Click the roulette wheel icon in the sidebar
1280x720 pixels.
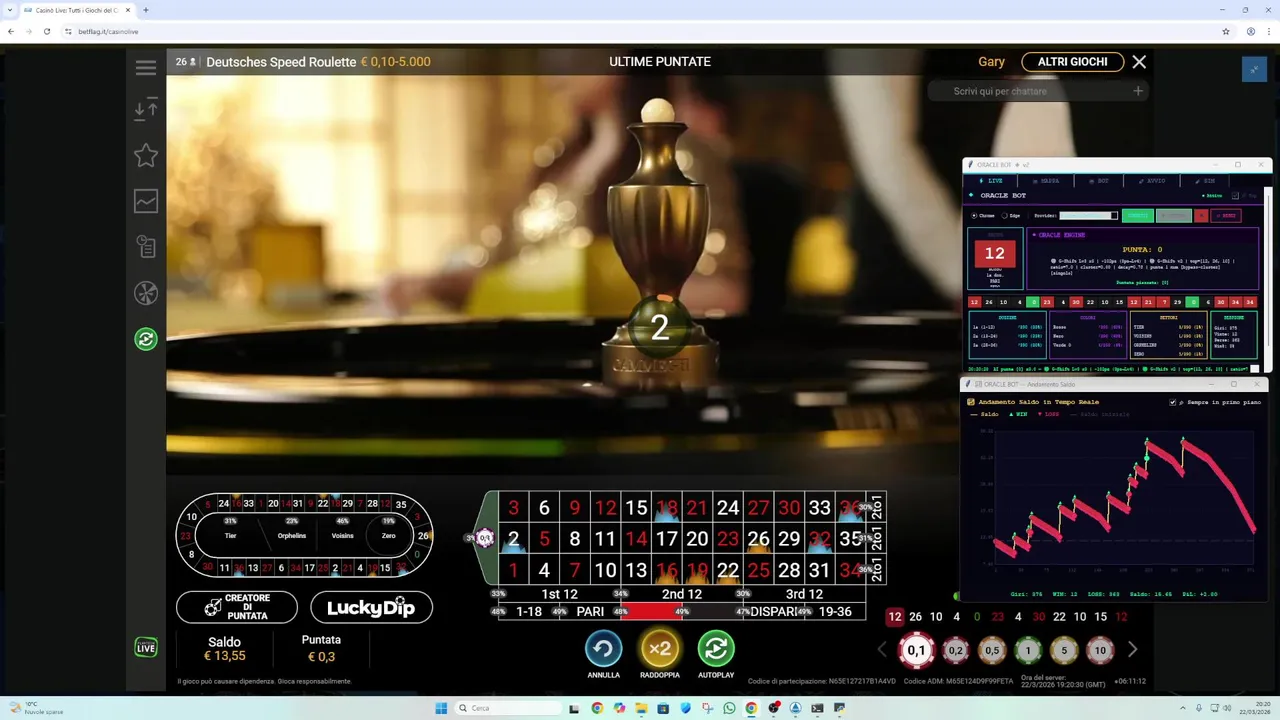pos(146,293)
